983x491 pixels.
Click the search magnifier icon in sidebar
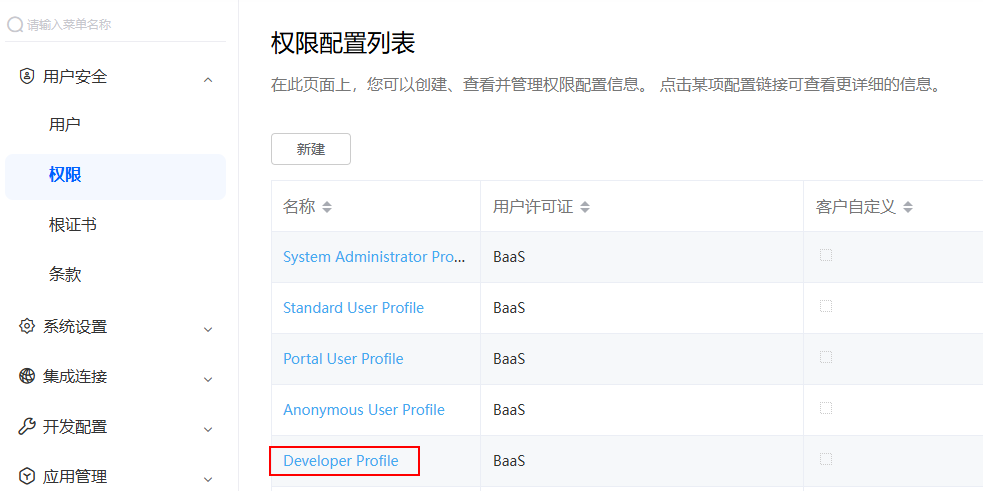(x=15, y=24)
